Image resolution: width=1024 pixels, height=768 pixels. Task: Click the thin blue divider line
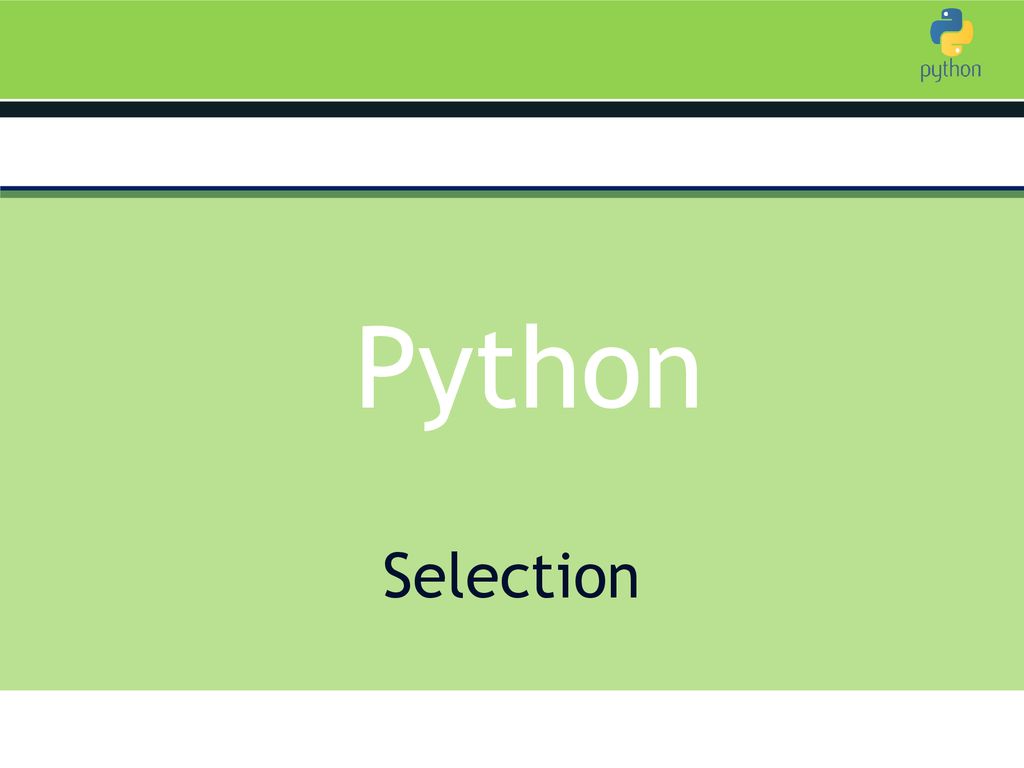pos(512,188)
